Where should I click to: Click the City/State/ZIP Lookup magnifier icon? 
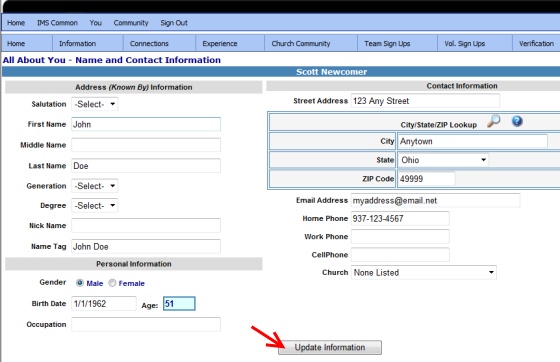494,121
